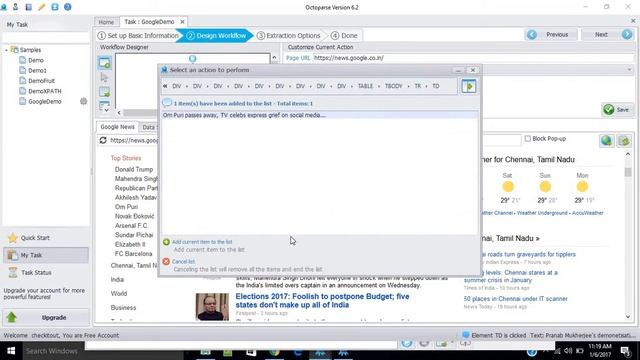The image size is (640, 360).
Task: Click the dark blue book icon in title bar
Action: point(29,7)
